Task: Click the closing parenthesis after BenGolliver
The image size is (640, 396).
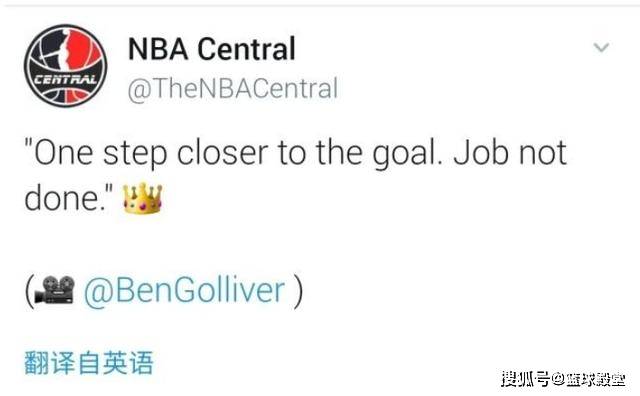Action: (x=299, y=291)
